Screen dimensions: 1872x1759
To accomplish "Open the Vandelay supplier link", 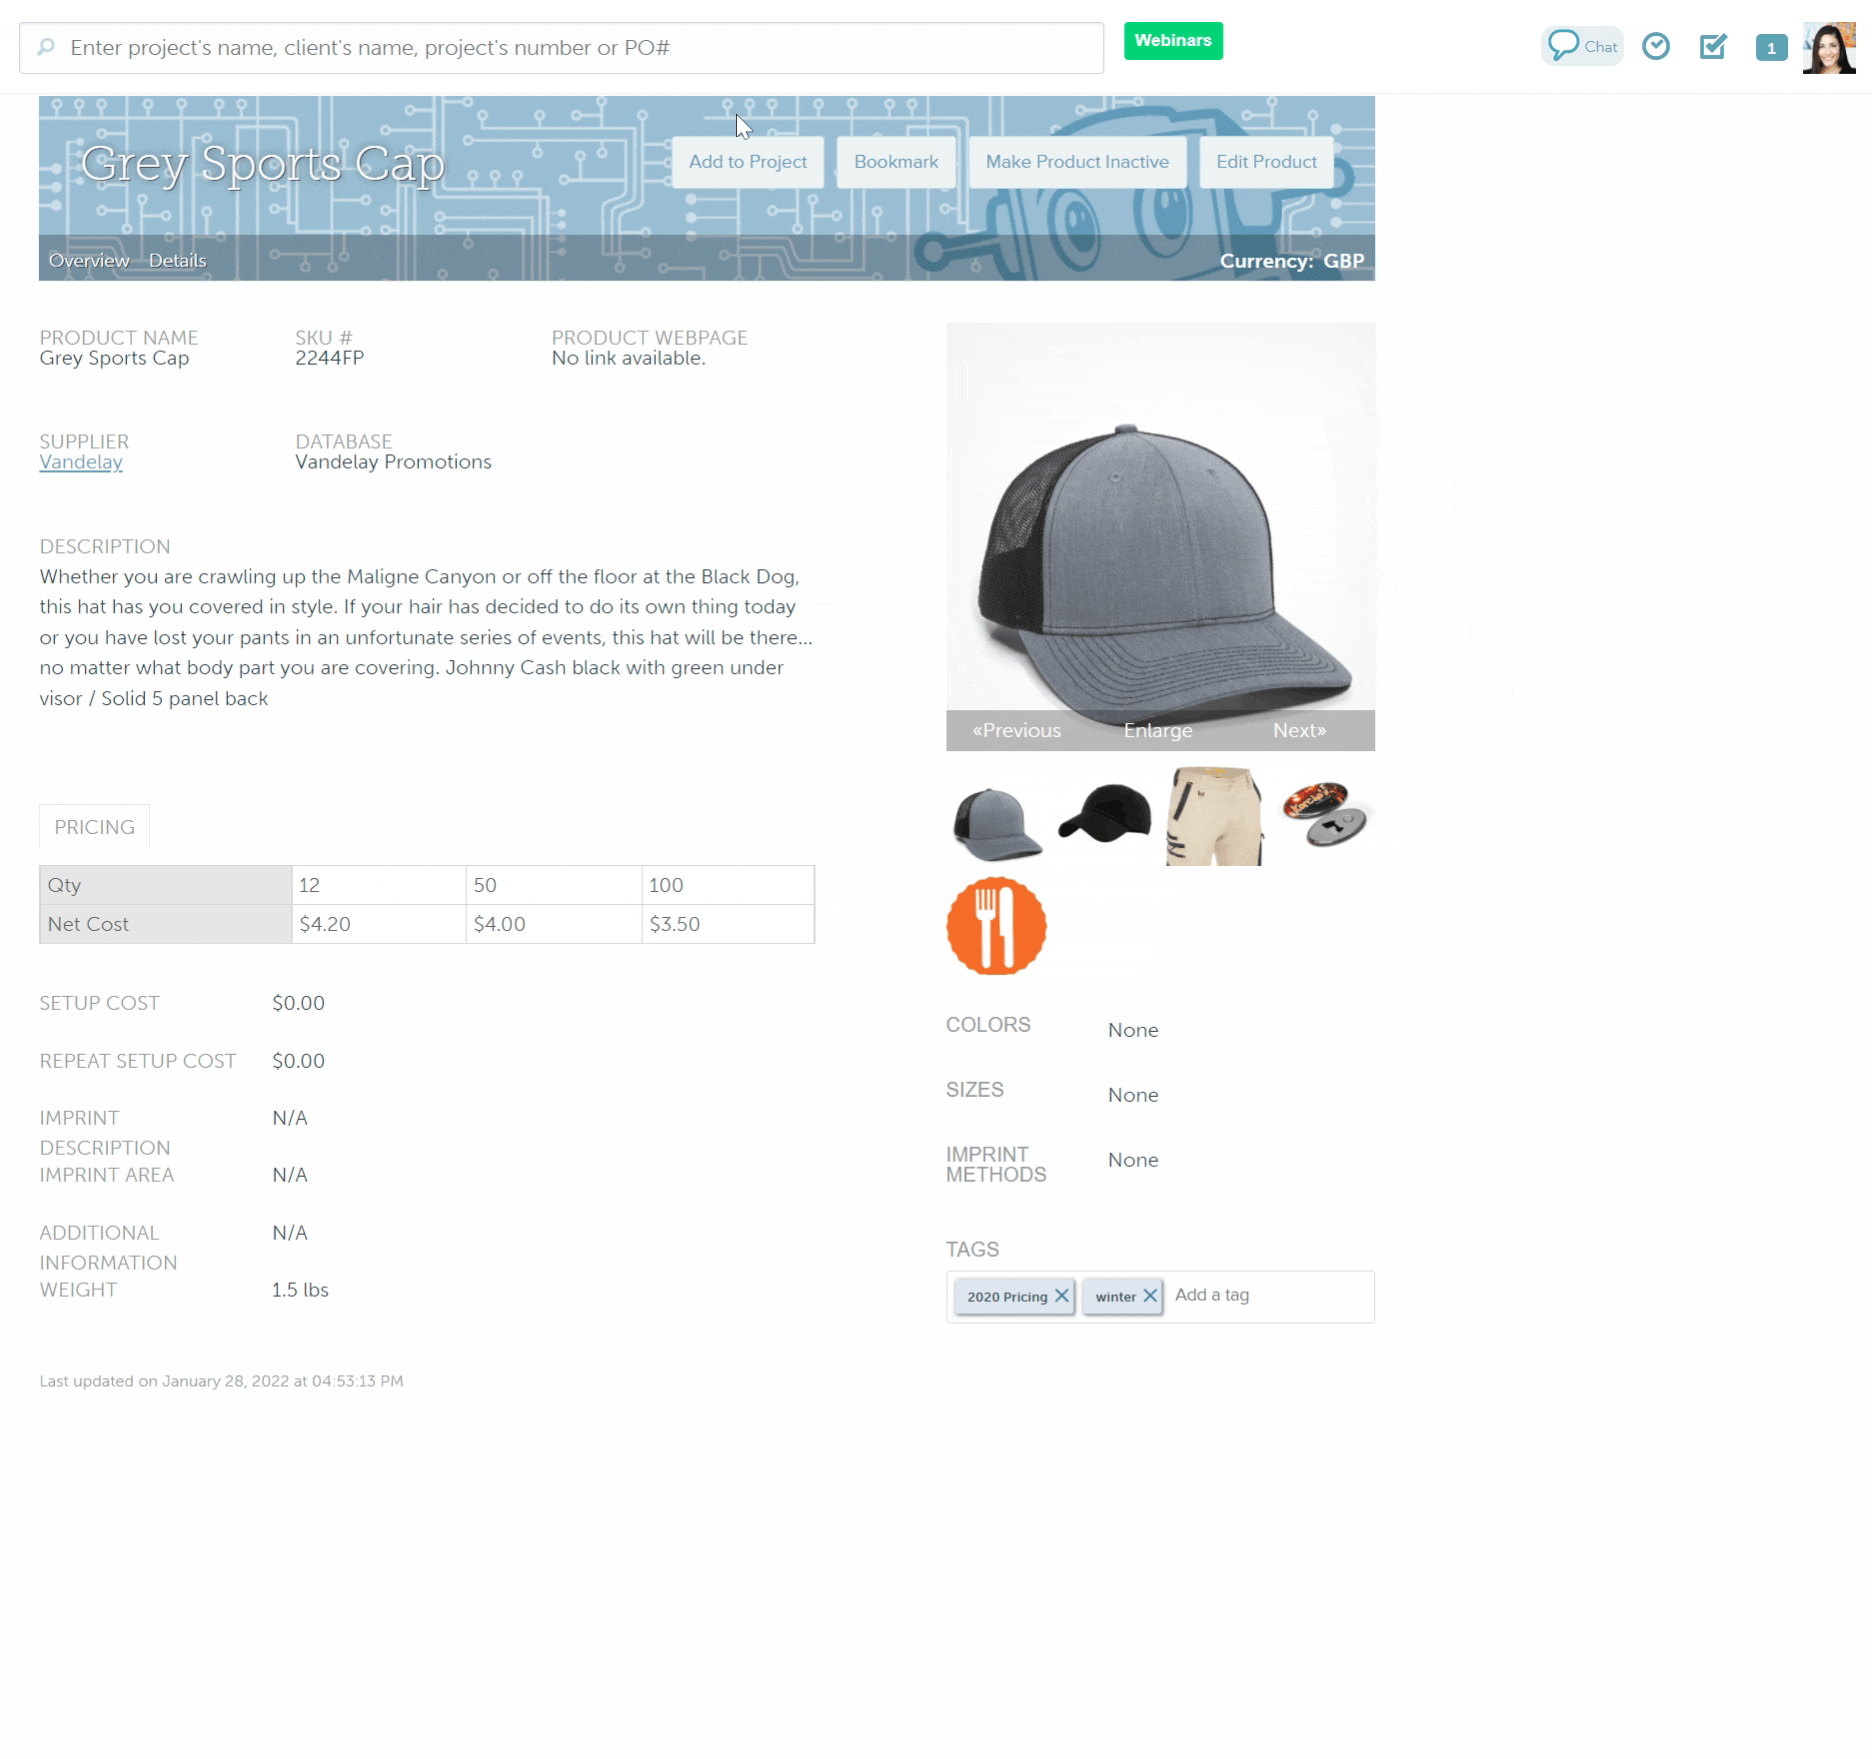I will click(81, 462).
